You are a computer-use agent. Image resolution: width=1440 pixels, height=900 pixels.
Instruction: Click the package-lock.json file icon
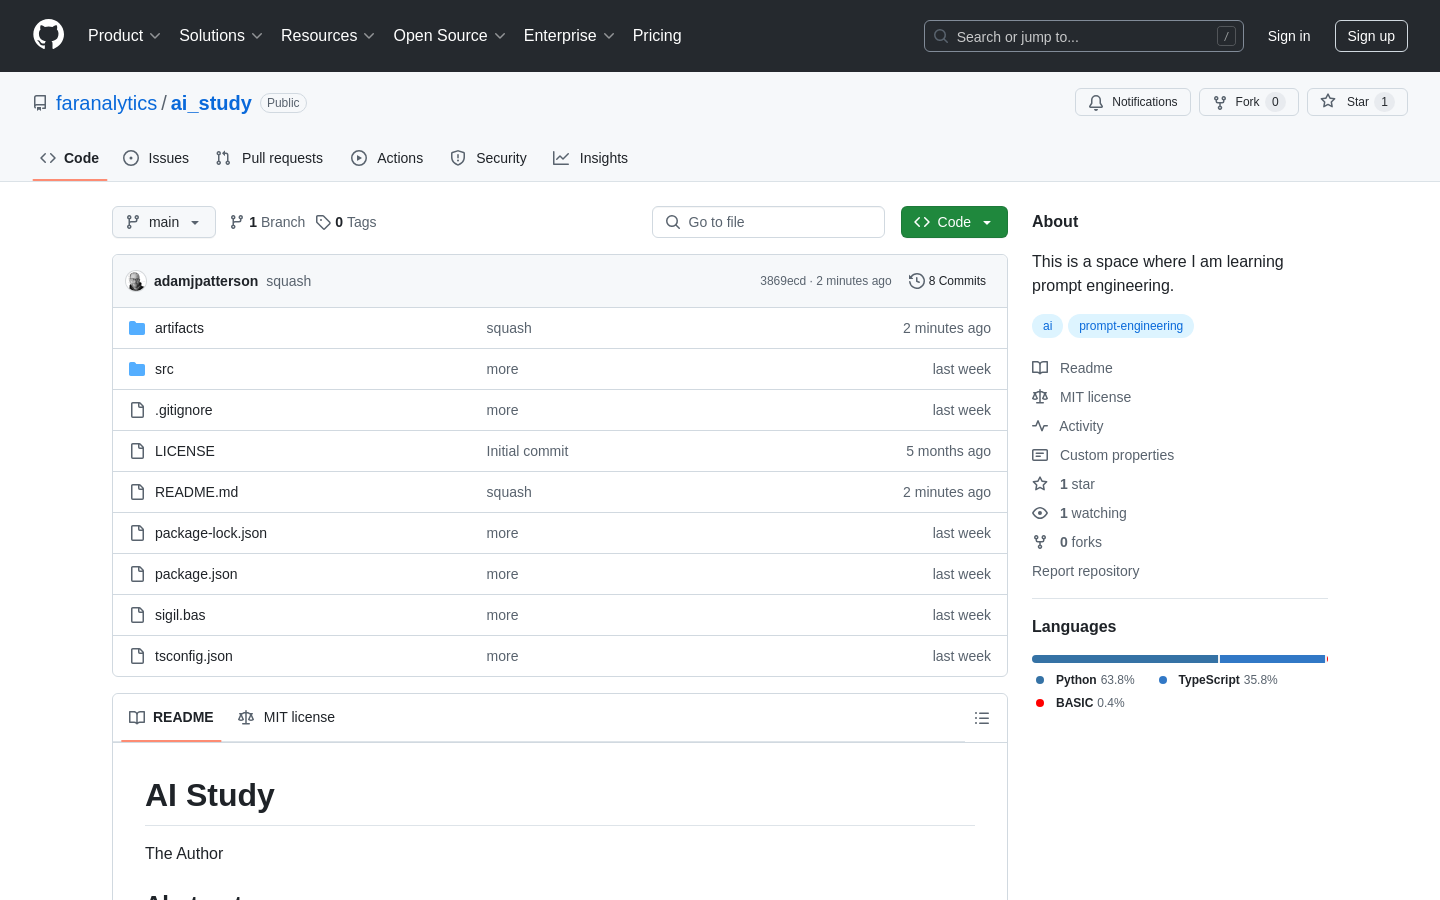point(137,533)
